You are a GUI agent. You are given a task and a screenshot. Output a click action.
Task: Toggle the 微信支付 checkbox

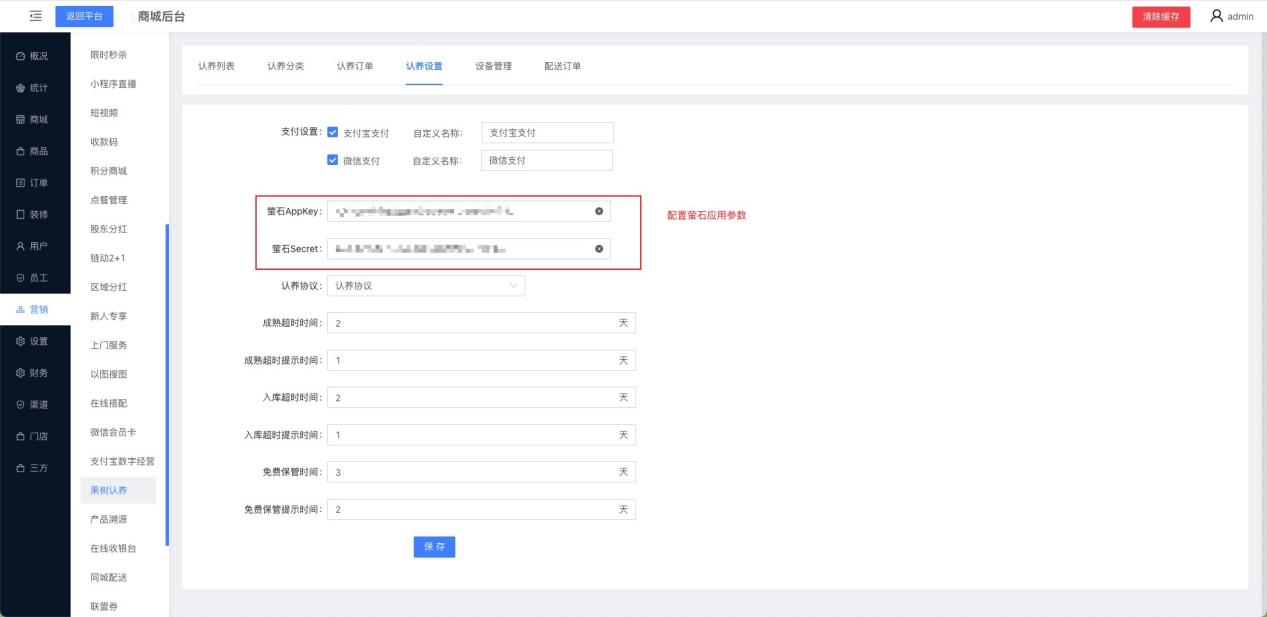(x=333, y=160)
